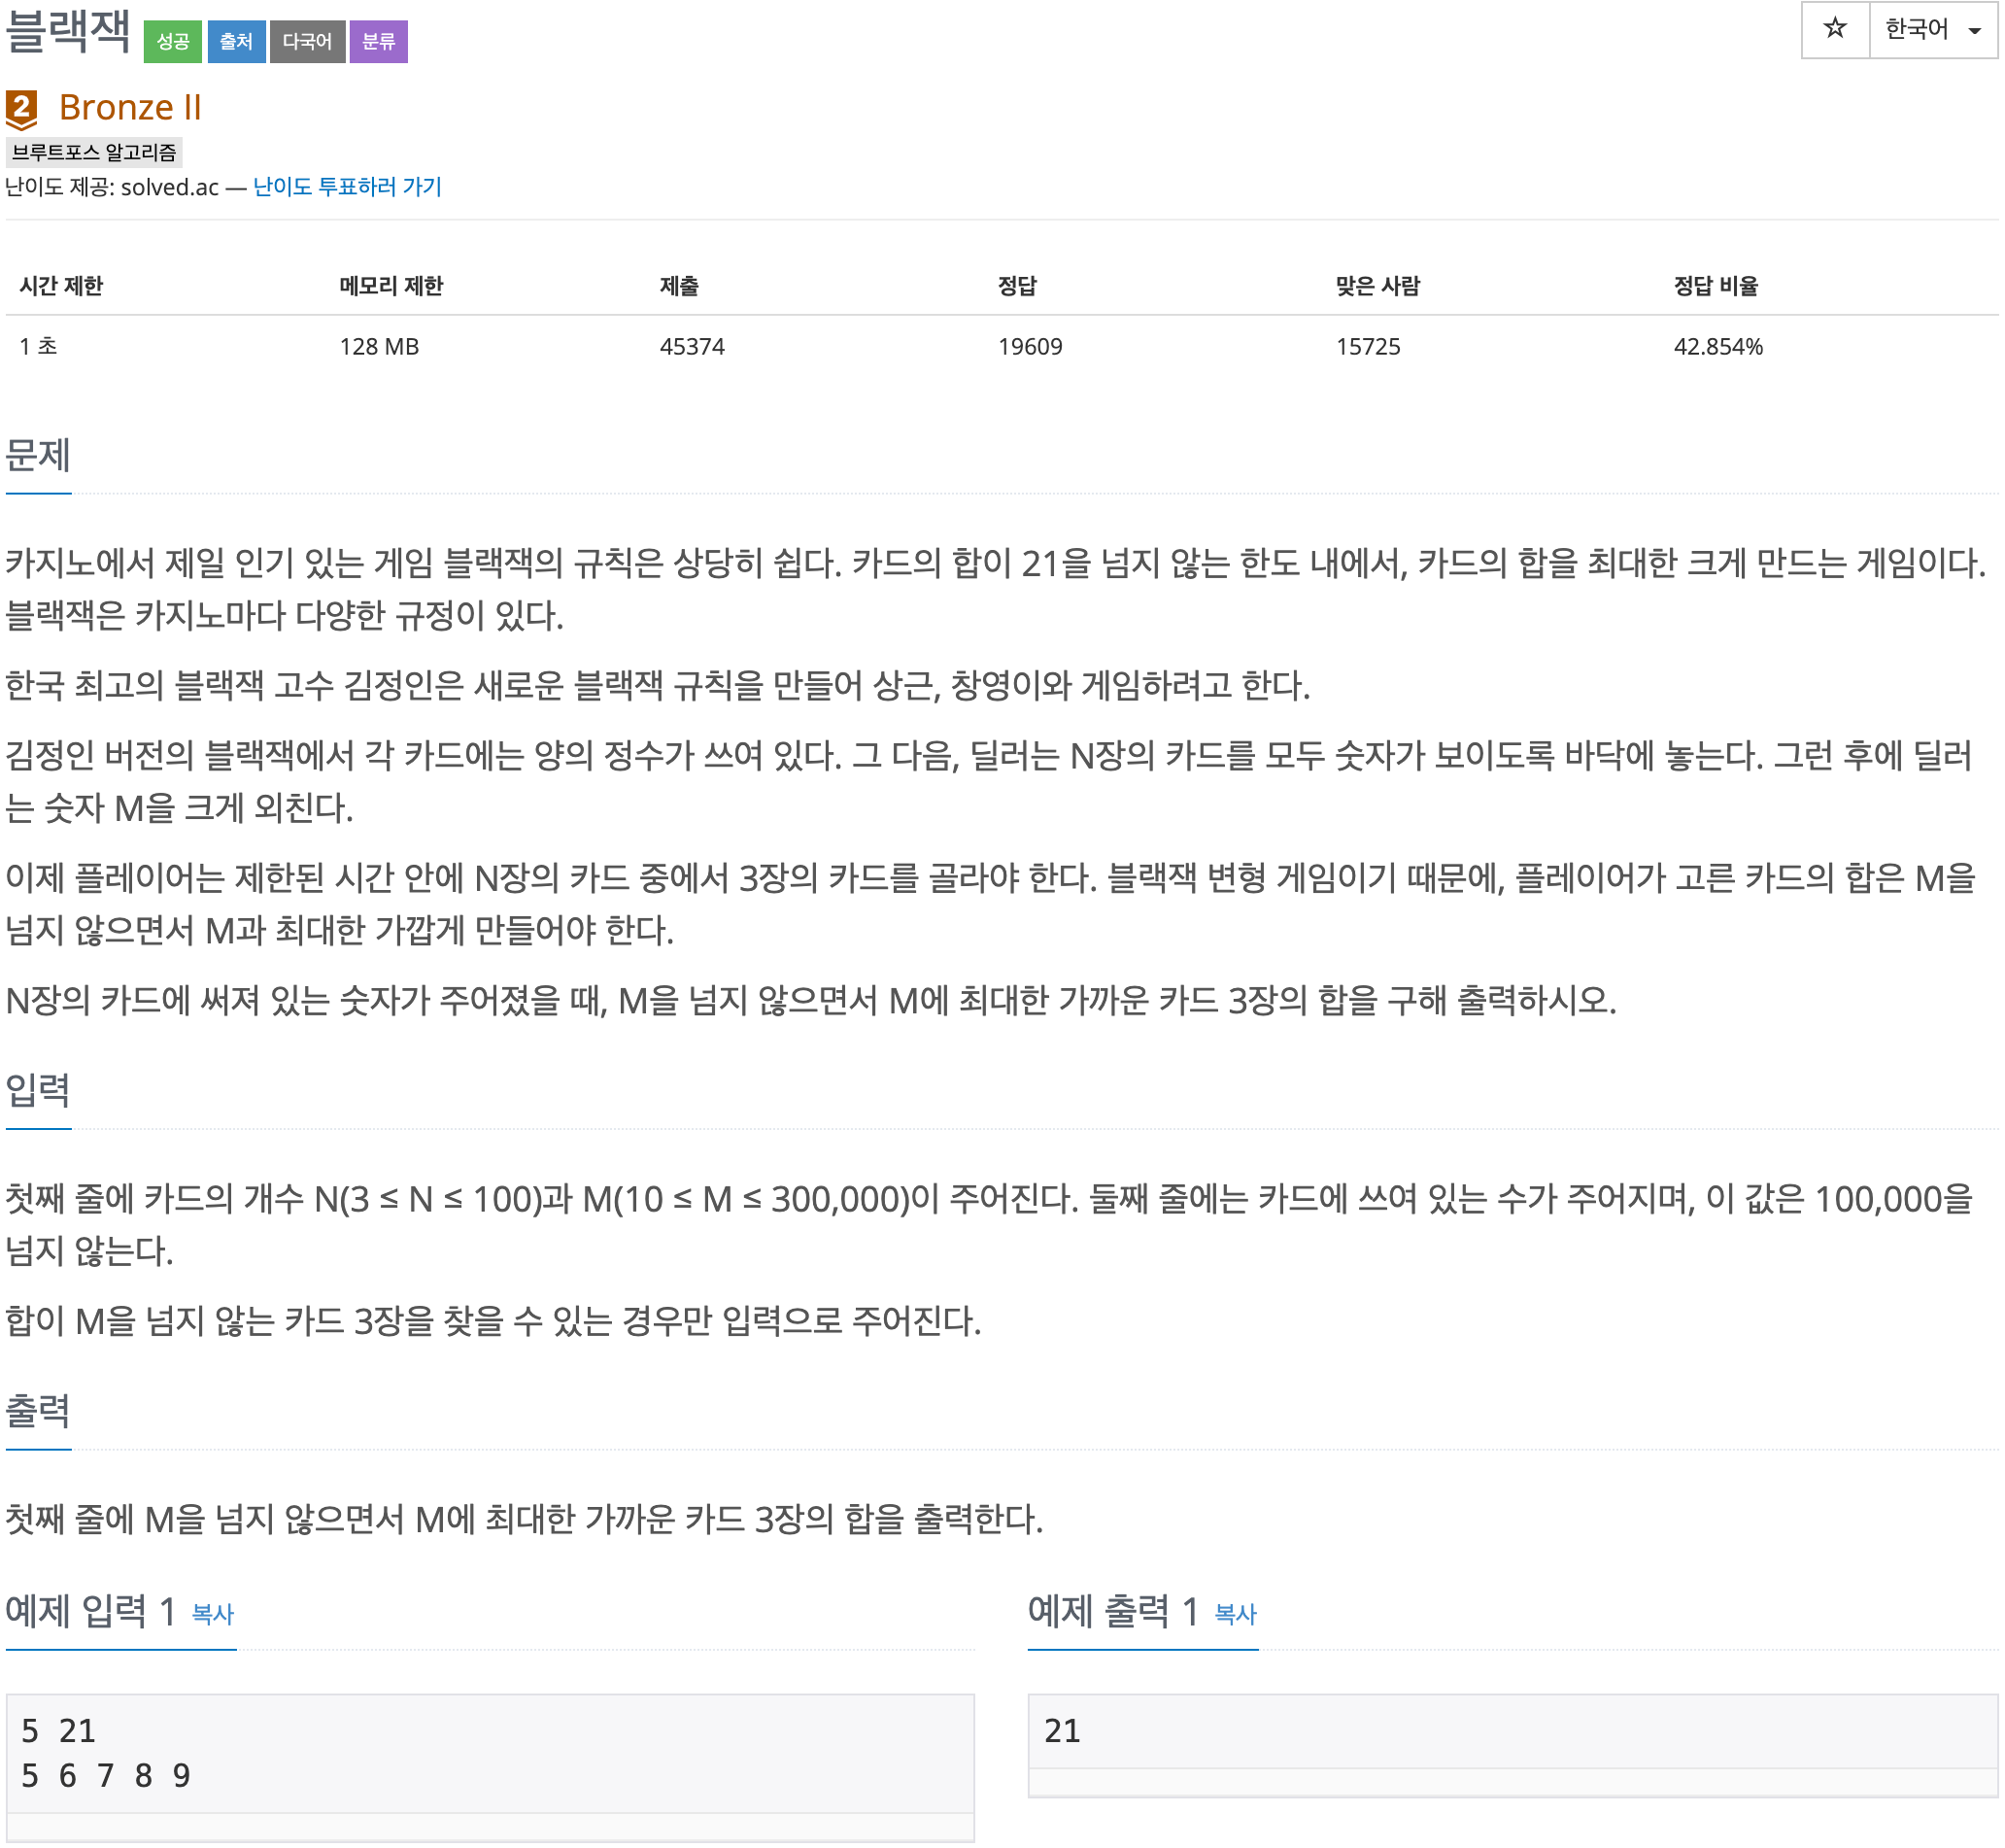Click the purple 분류 badge
Image resolution: width=2005 pixels, height=1848 pixels.
[x=379, y=42]
